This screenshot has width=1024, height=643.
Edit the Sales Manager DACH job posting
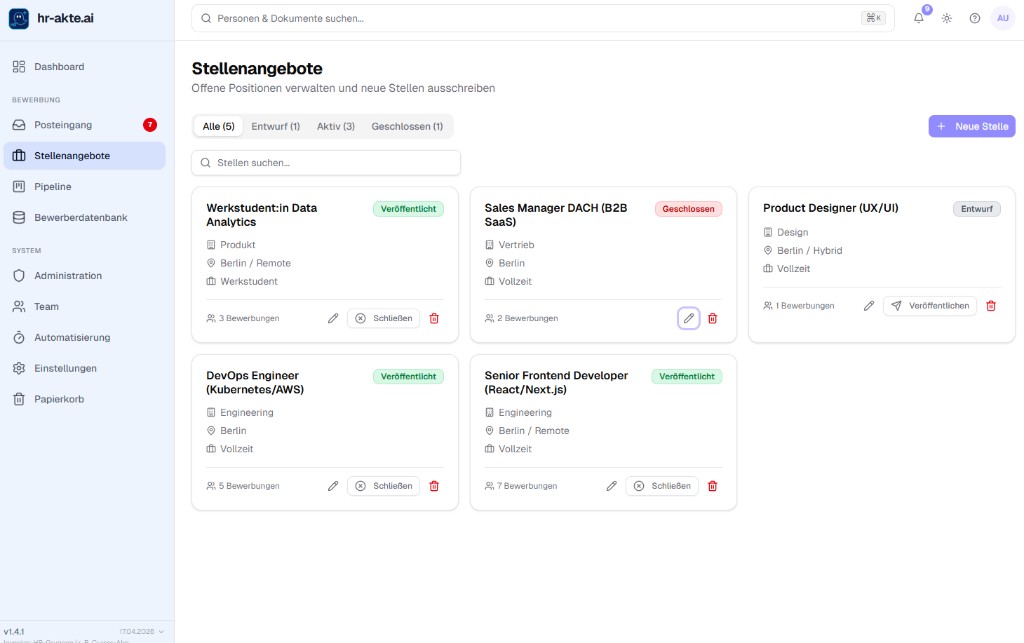pos(689,318)
